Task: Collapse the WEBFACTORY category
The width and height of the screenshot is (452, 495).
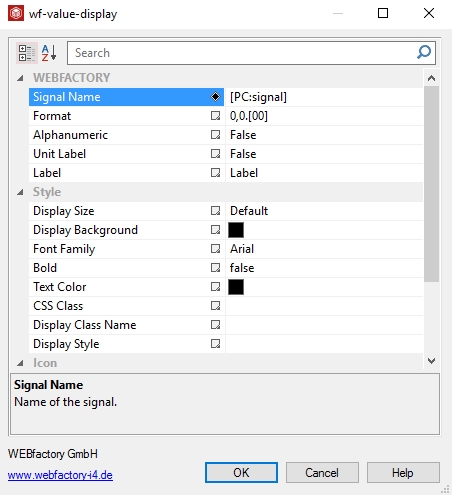Action: pyautogui.click(x=20, y=78)
